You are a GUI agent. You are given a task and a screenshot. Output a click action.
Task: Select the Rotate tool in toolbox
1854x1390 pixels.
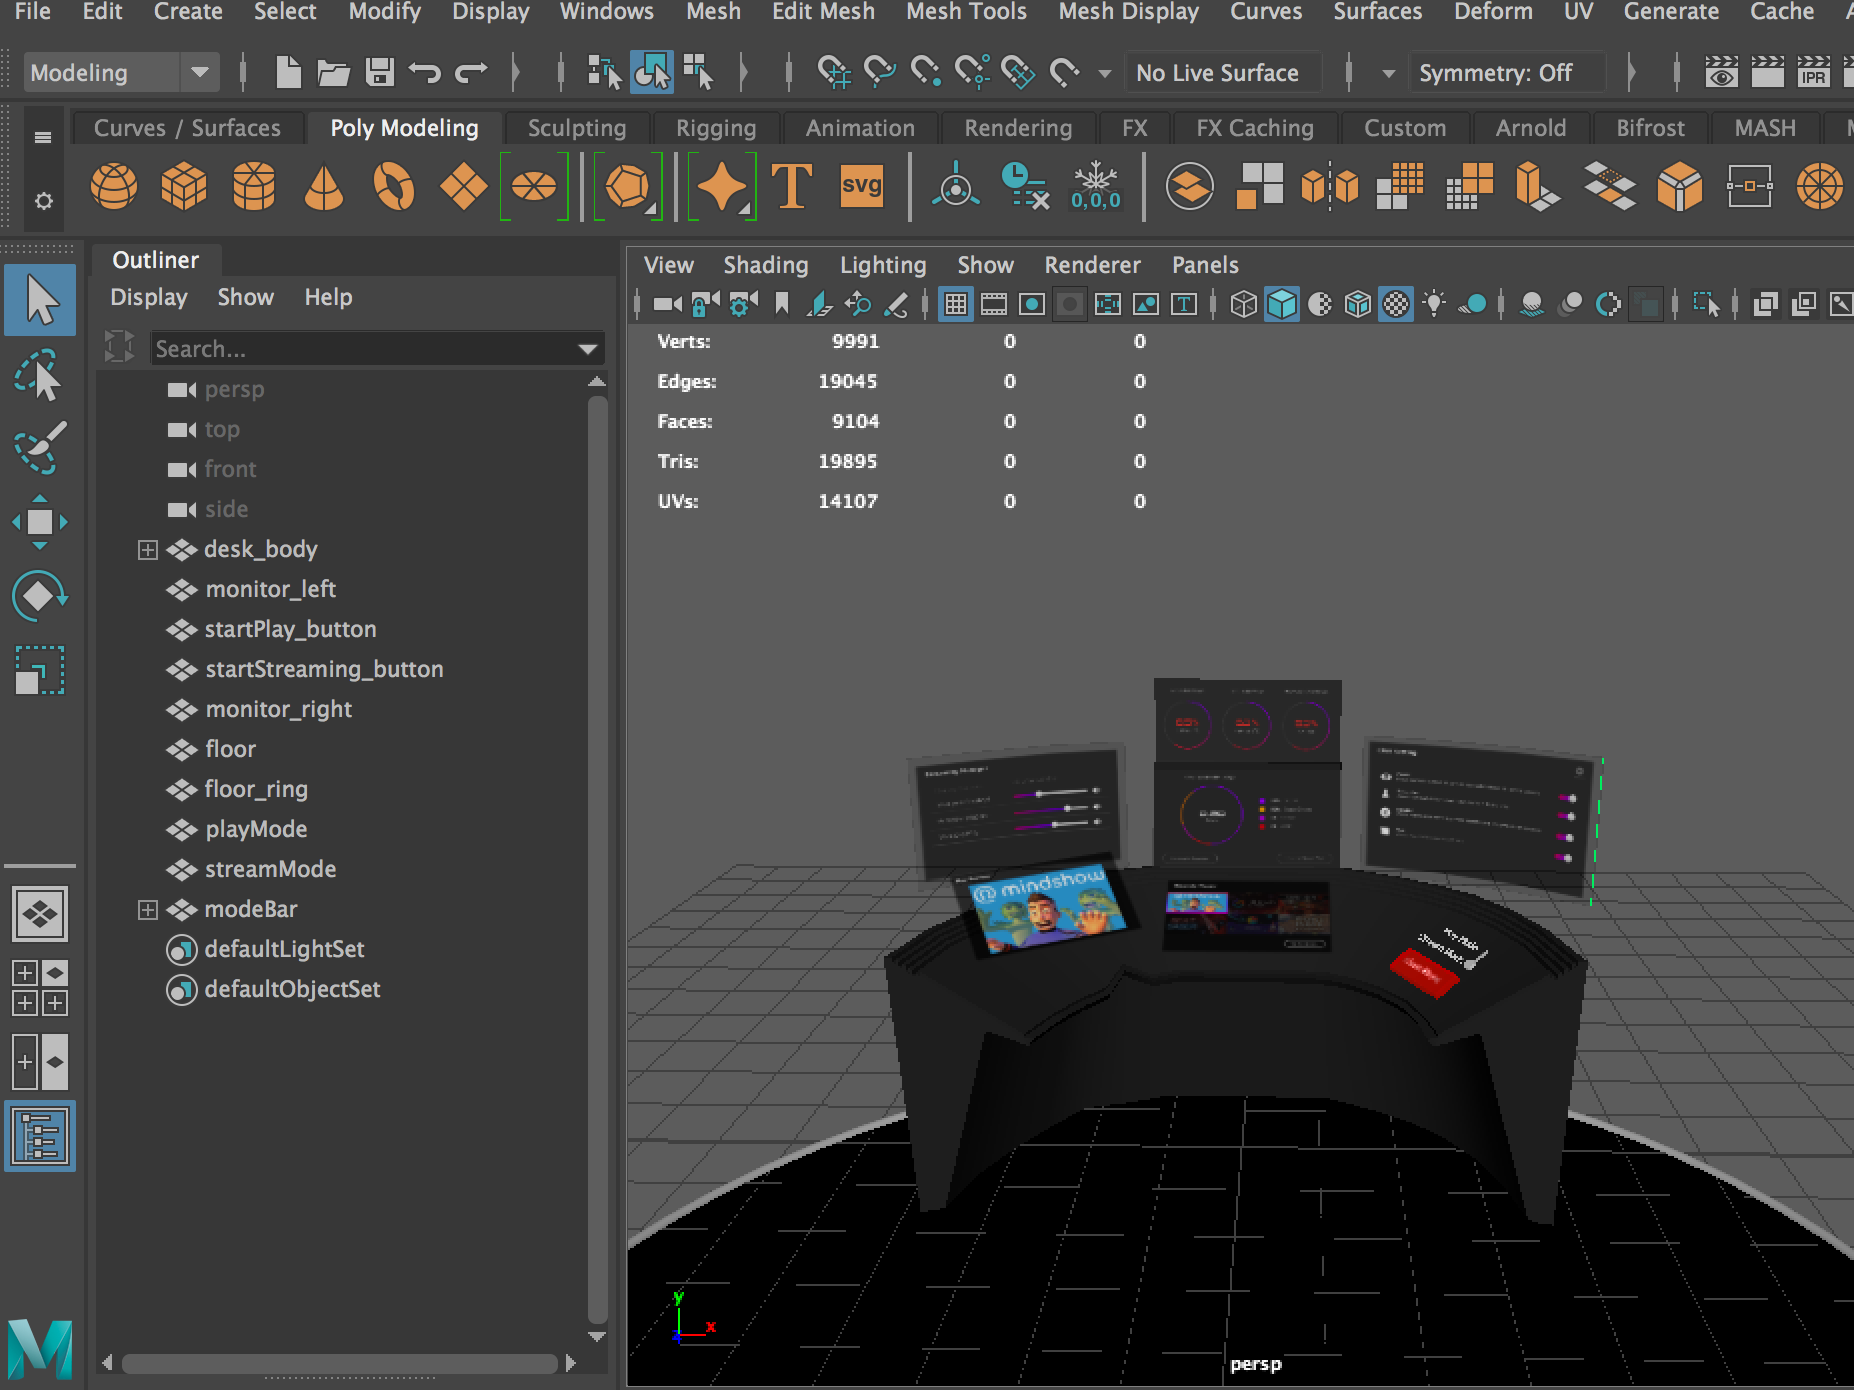(x=40, y=597)
